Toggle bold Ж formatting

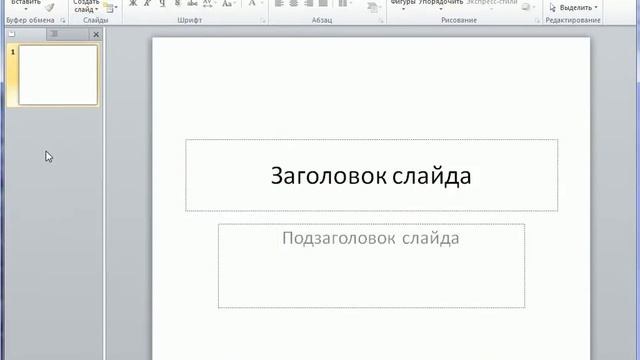(x=133, y=4)
